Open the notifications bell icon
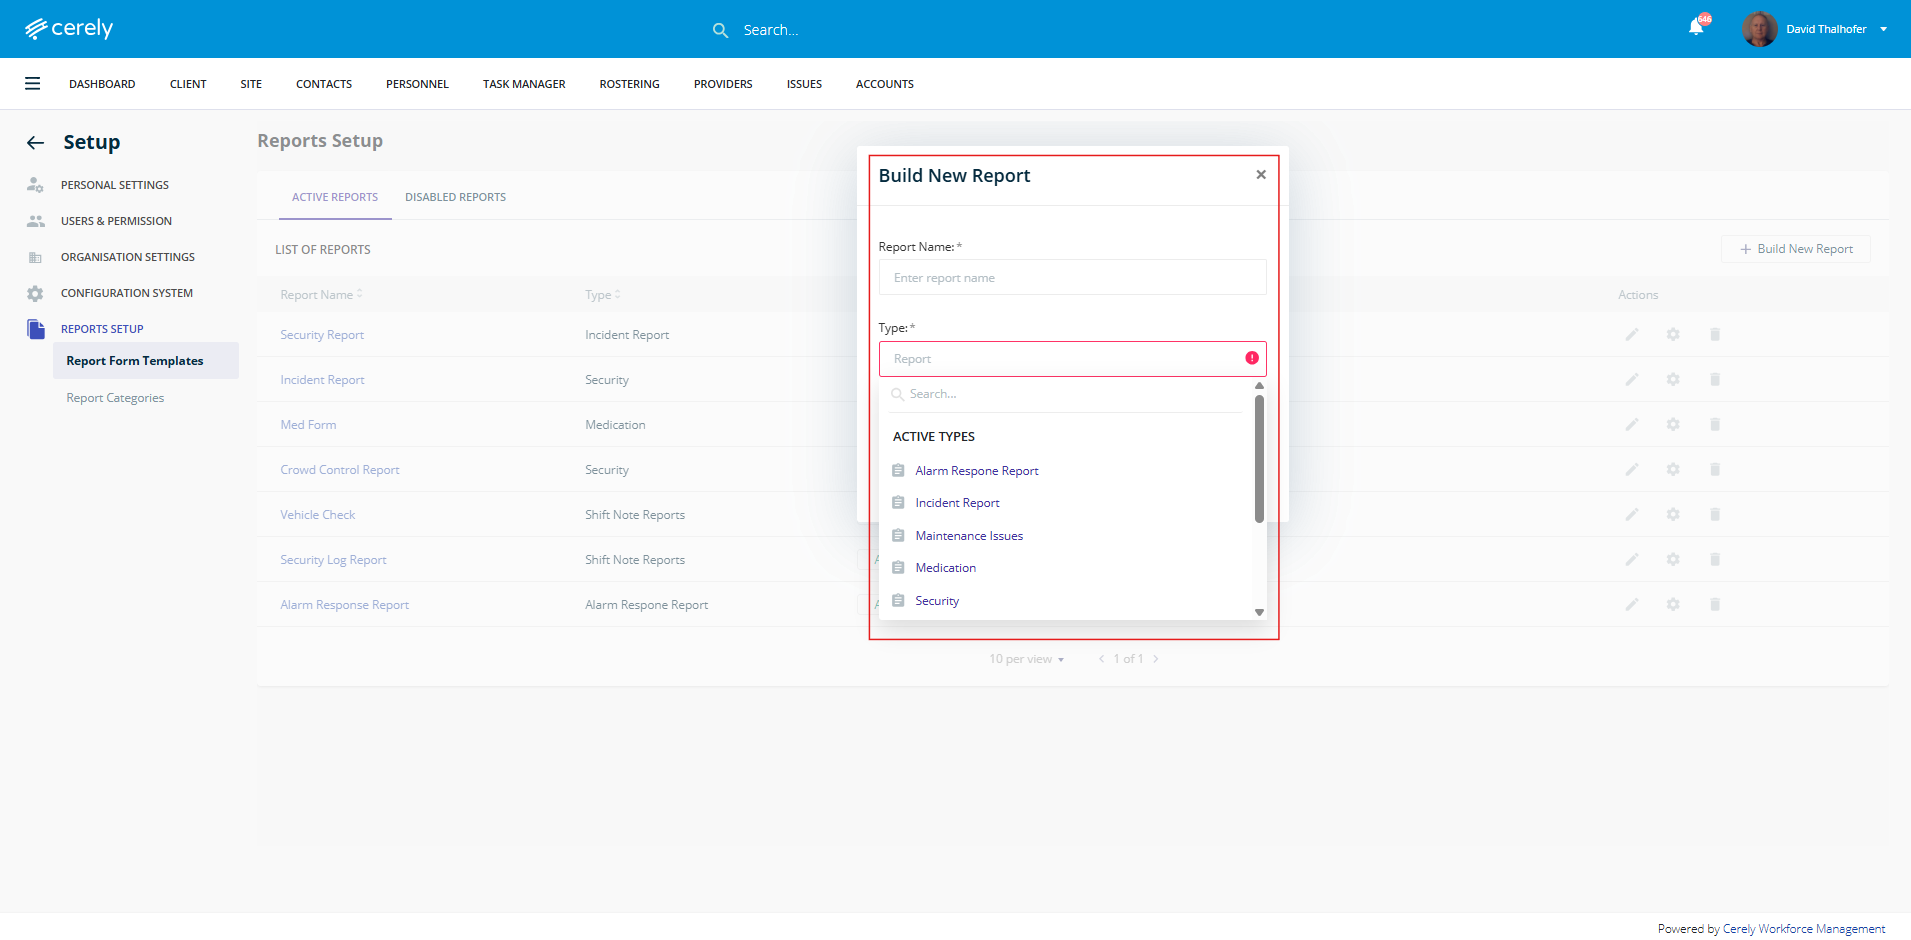 pos(1696,28)
